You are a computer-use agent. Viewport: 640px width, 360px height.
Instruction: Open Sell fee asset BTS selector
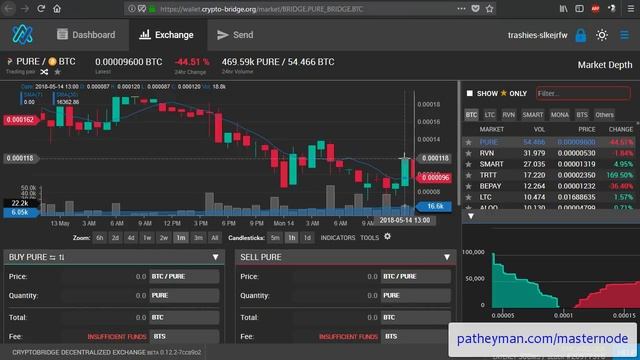coord(416,336)
